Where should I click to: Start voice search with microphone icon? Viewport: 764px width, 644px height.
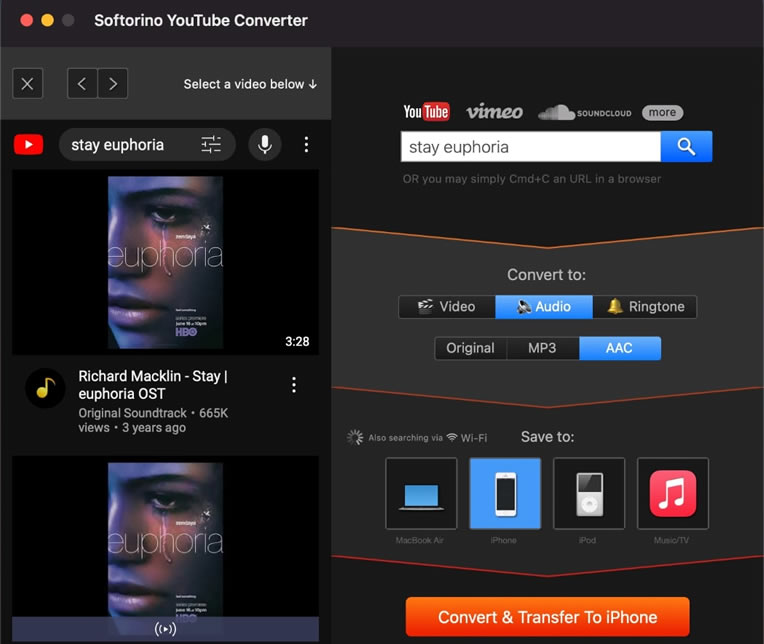tap(265, 145)
